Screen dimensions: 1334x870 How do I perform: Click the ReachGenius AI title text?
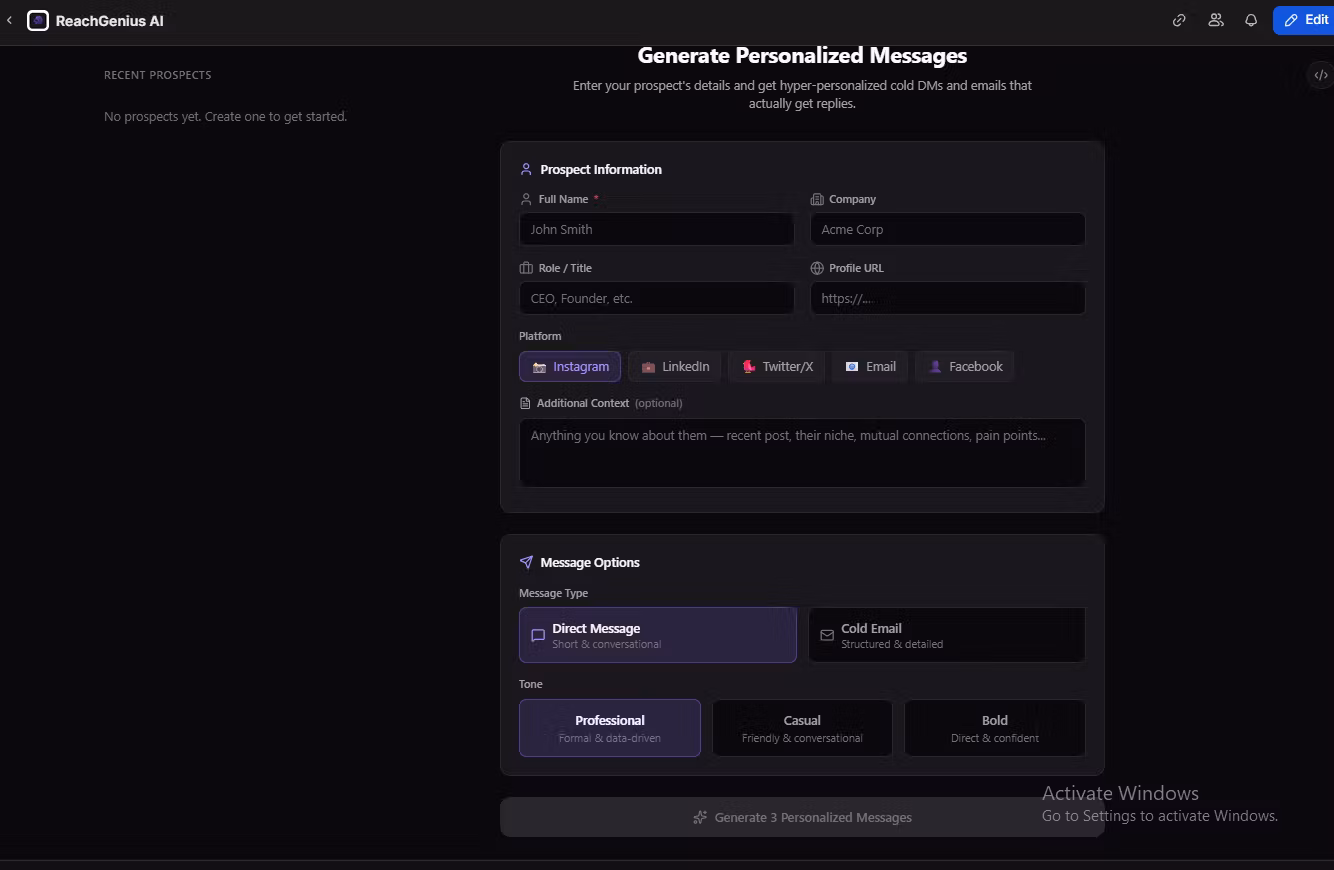(x=110, y=20)
